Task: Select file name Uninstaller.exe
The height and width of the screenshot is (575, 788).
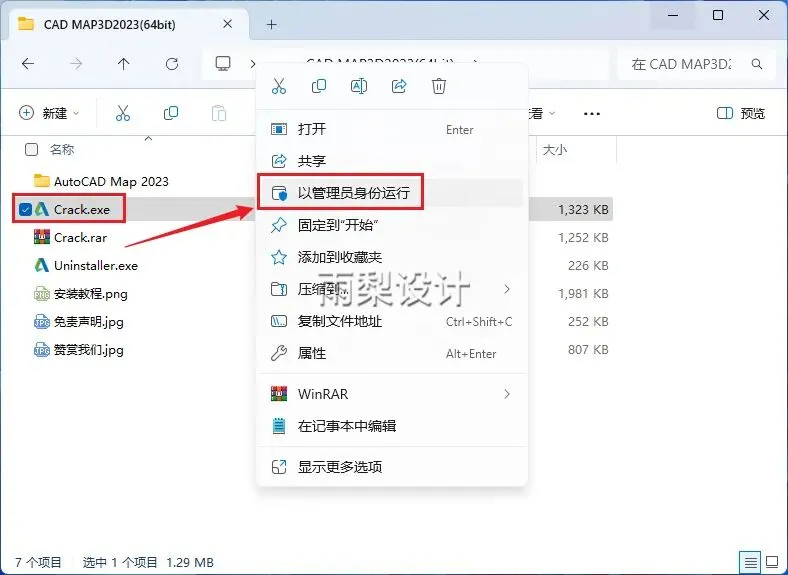Action: (96, 265)
